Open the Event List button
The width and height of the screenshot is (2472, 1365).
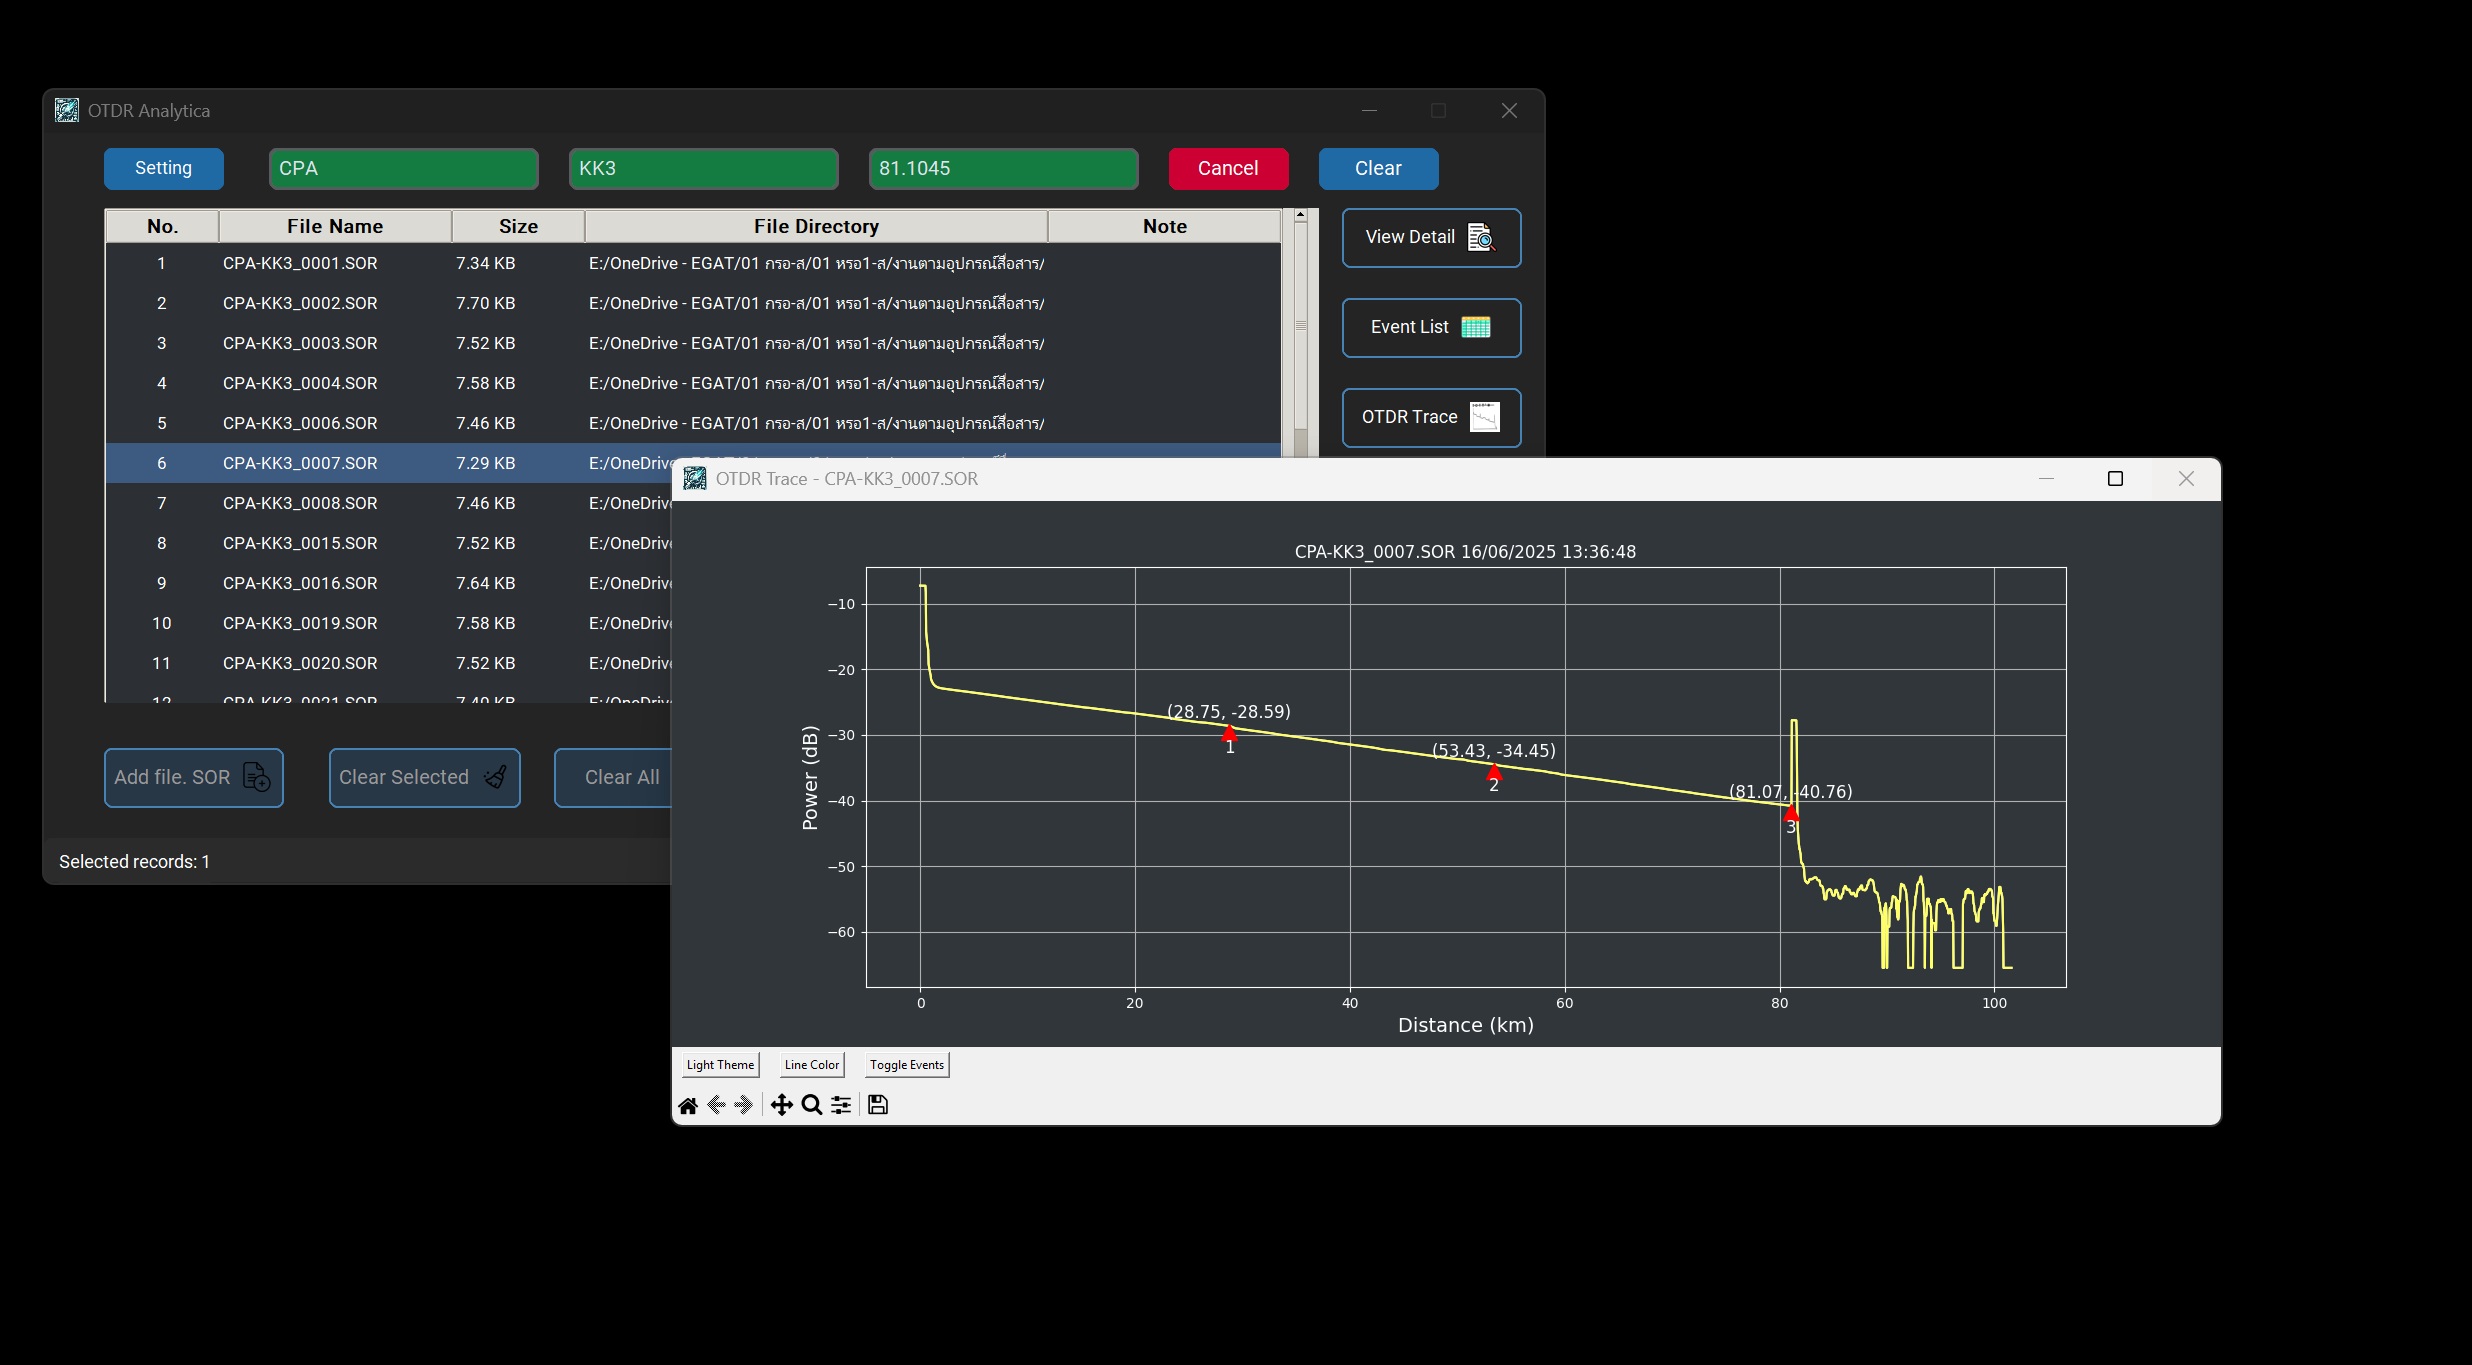1430,327
